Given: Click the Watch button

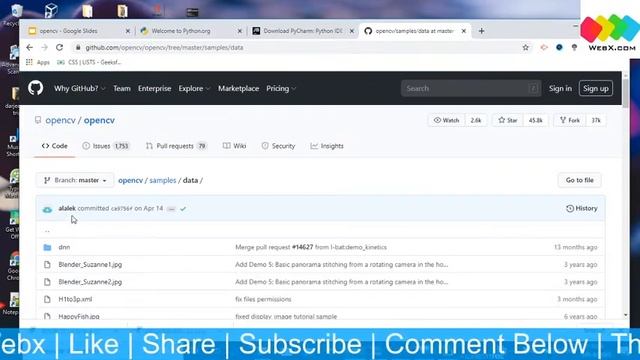Looking at the screenshot, I should 447,120.
